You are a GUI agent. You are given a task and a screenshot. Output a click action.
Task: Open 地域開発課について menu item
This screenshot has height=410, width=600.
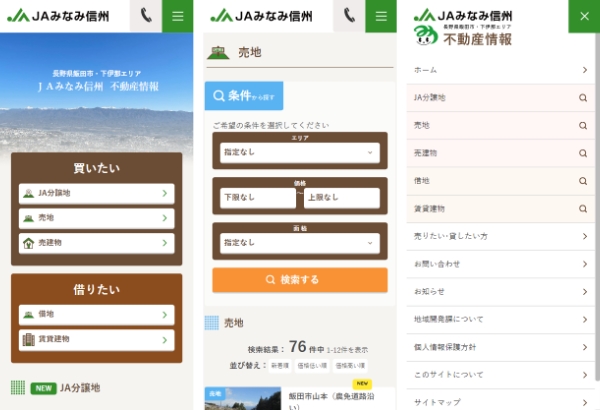[x=501, y=319]
